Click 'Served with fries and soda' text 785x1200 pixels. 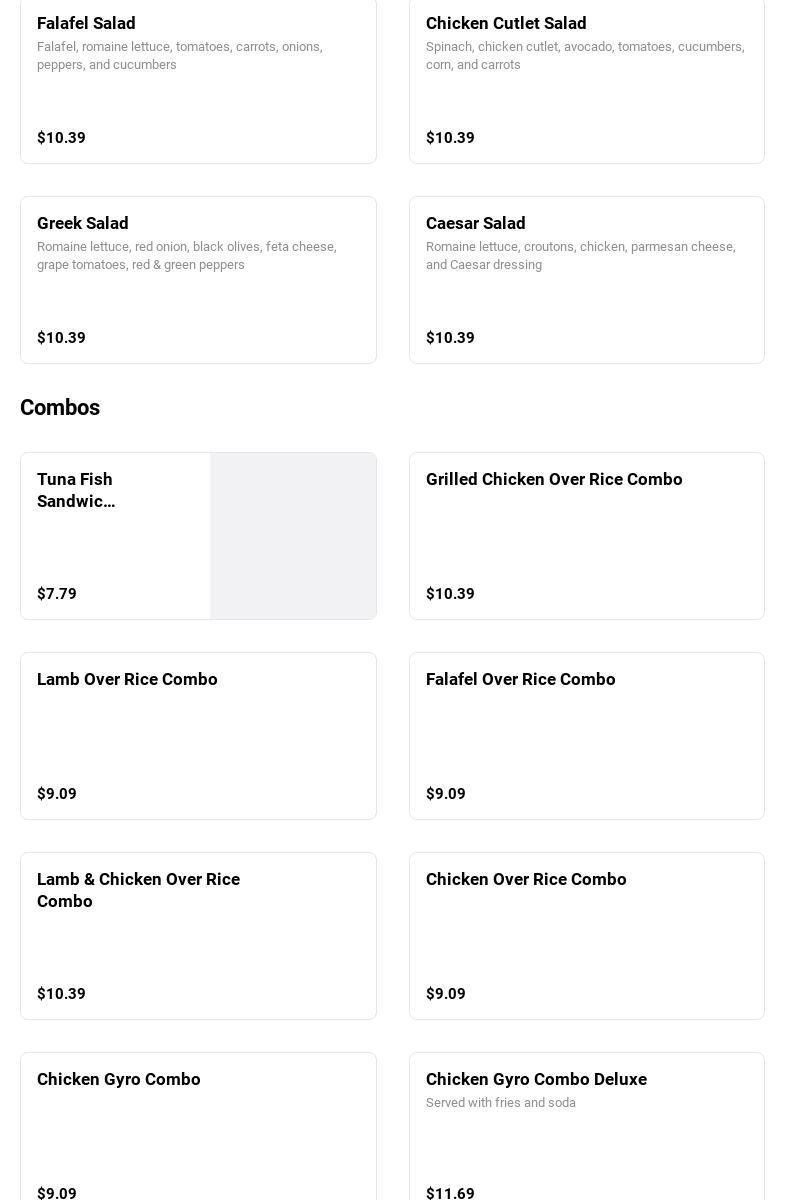tap(501, 1103)
